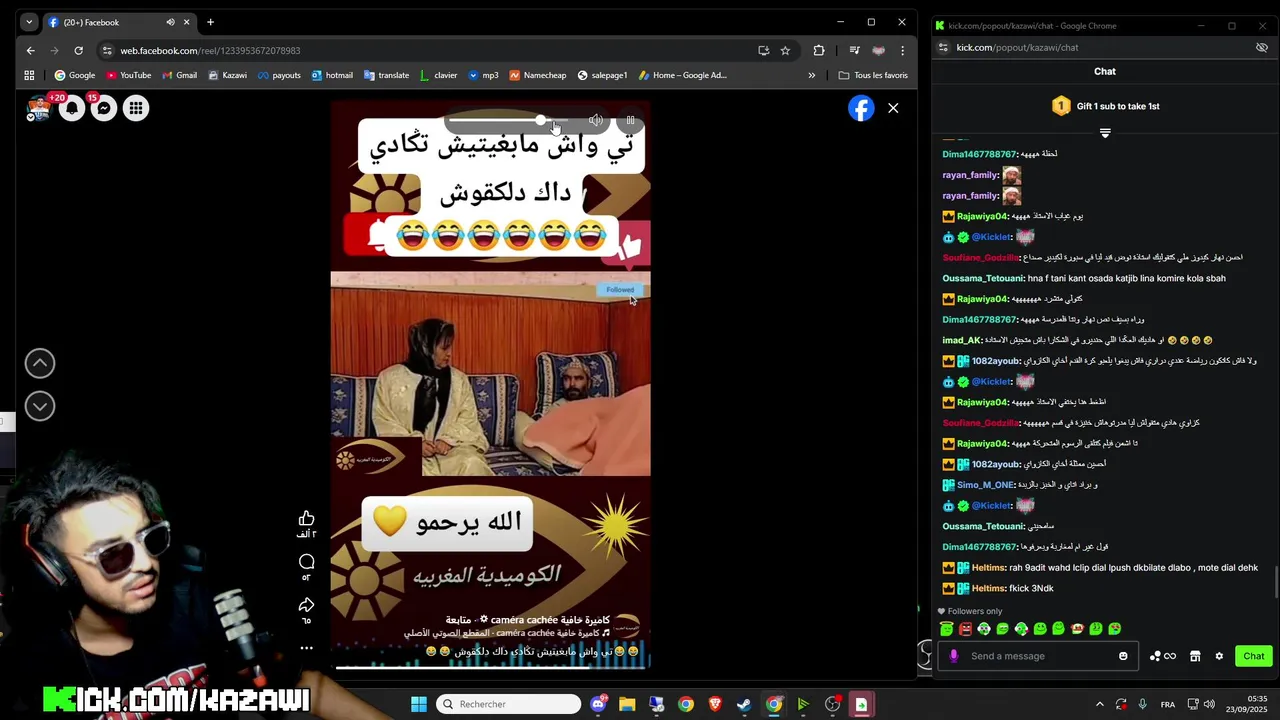
Task: Like the reel with thumbs-up icon
Action: coord(306,518)
